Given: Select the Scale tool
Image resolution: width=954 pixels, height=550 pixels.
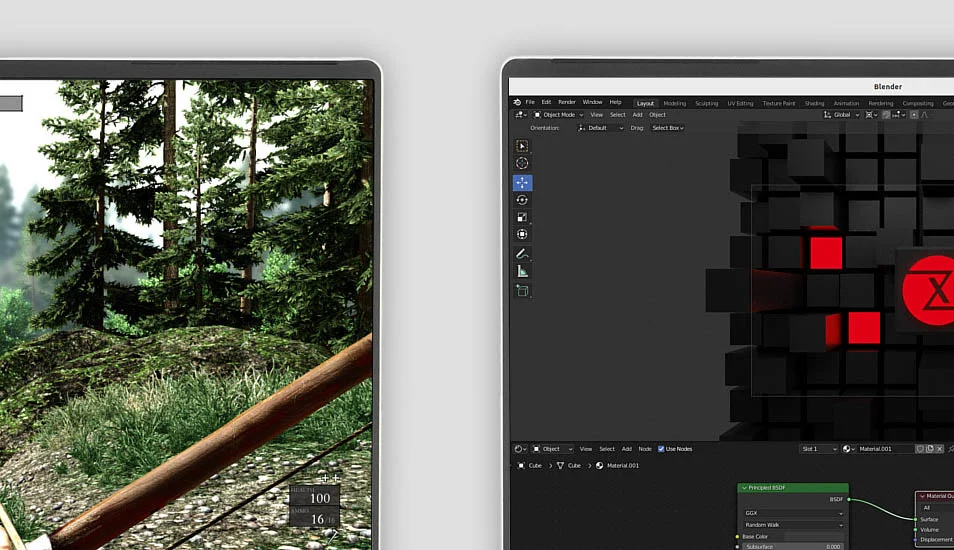Looking at the screenshot, I should click(522, 217).
